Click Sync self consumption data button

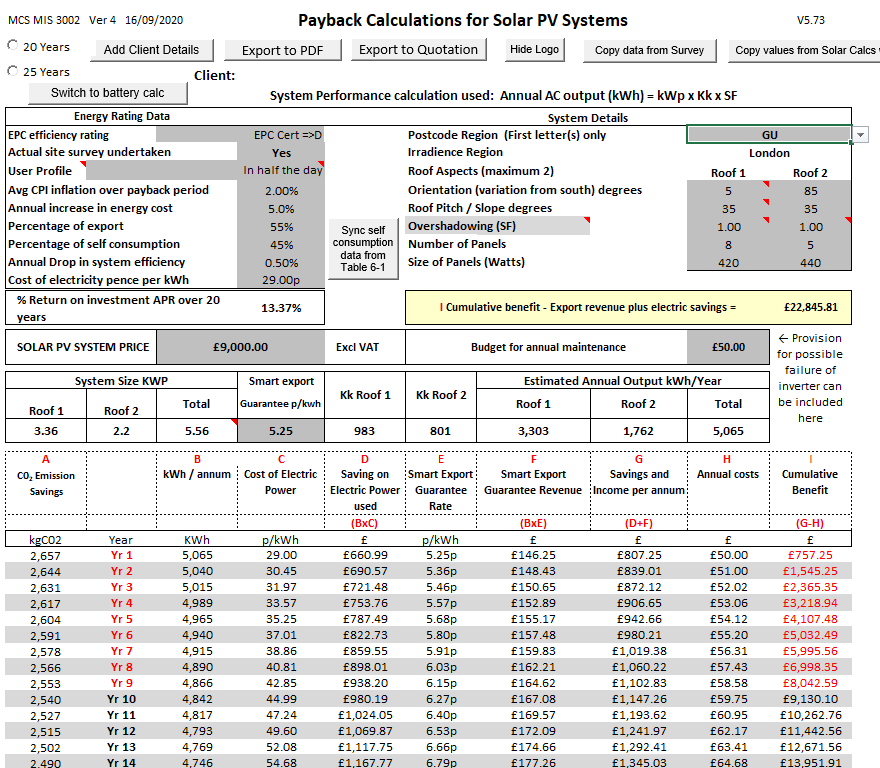[363, 249]
